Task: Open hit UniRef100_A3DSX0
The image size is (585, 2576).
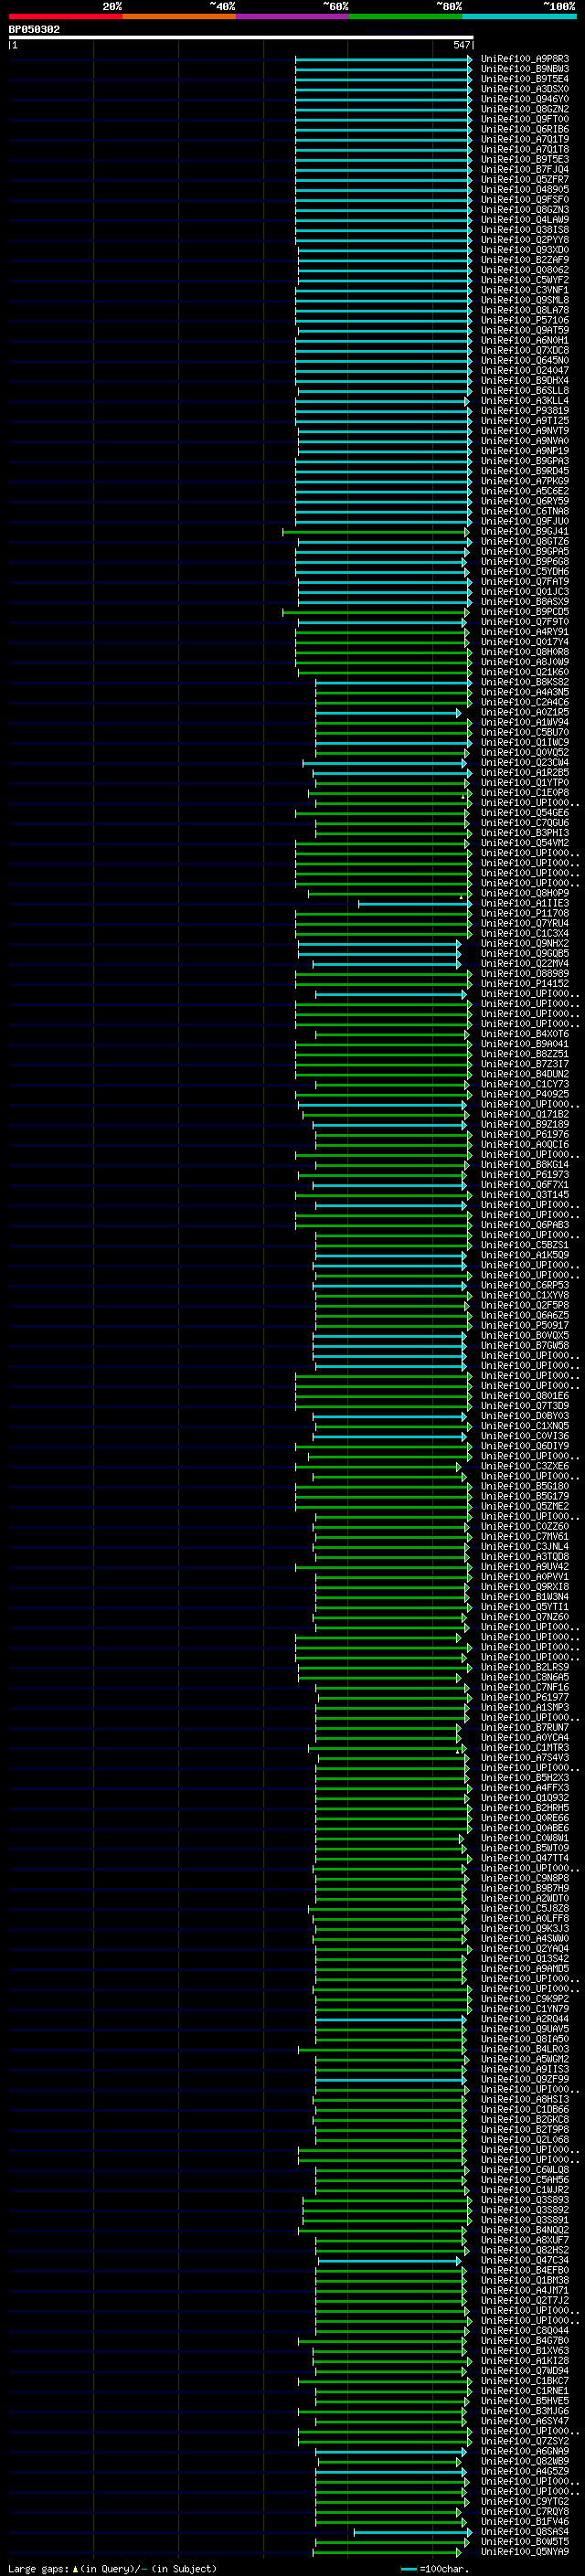Action: (524, 89)
